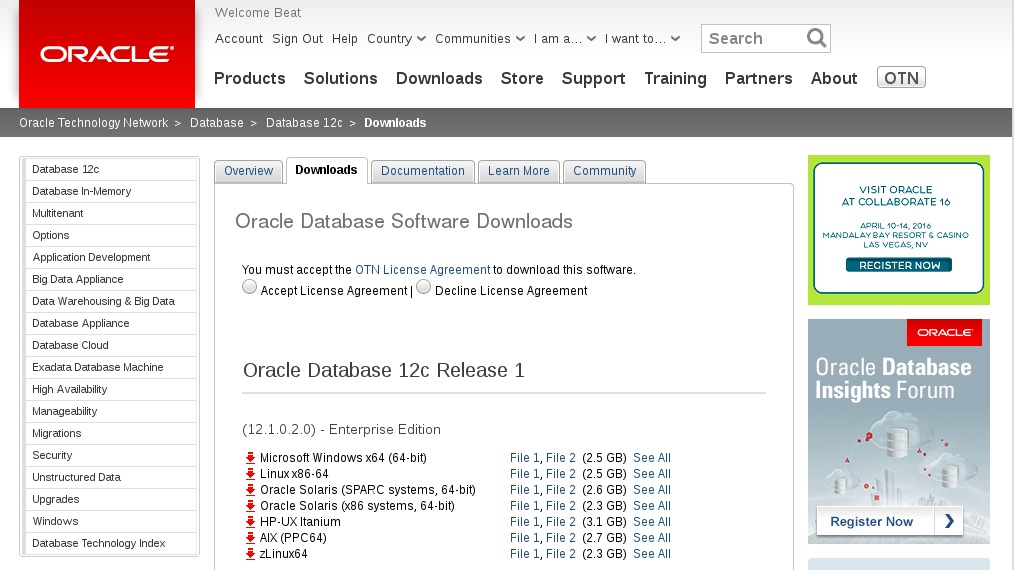This screenshot has width=1014, height=570.
Task: Expand the Country dropdown
Action: [396, 39]
